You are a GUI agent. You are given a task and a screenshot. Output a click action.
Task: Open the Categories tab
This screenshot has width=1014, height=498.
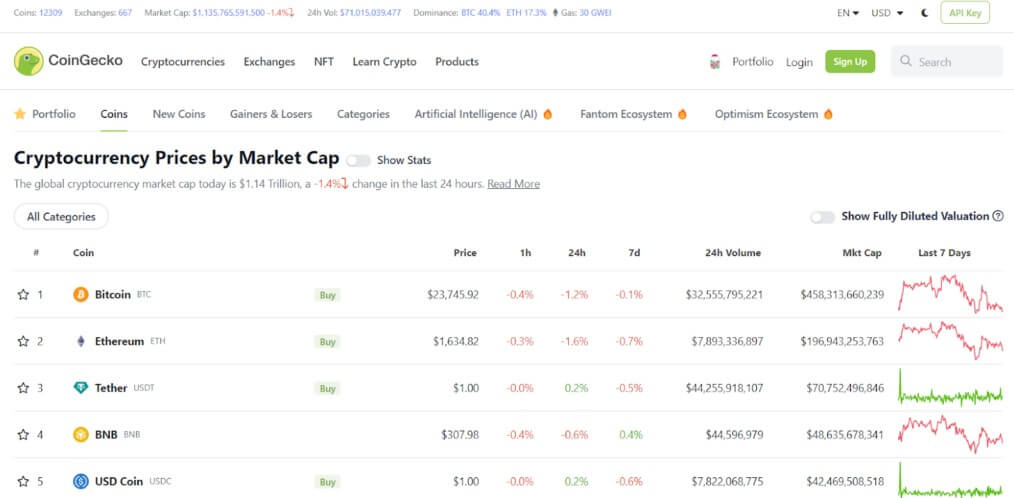pyautogui.click(x=363, y=114)
